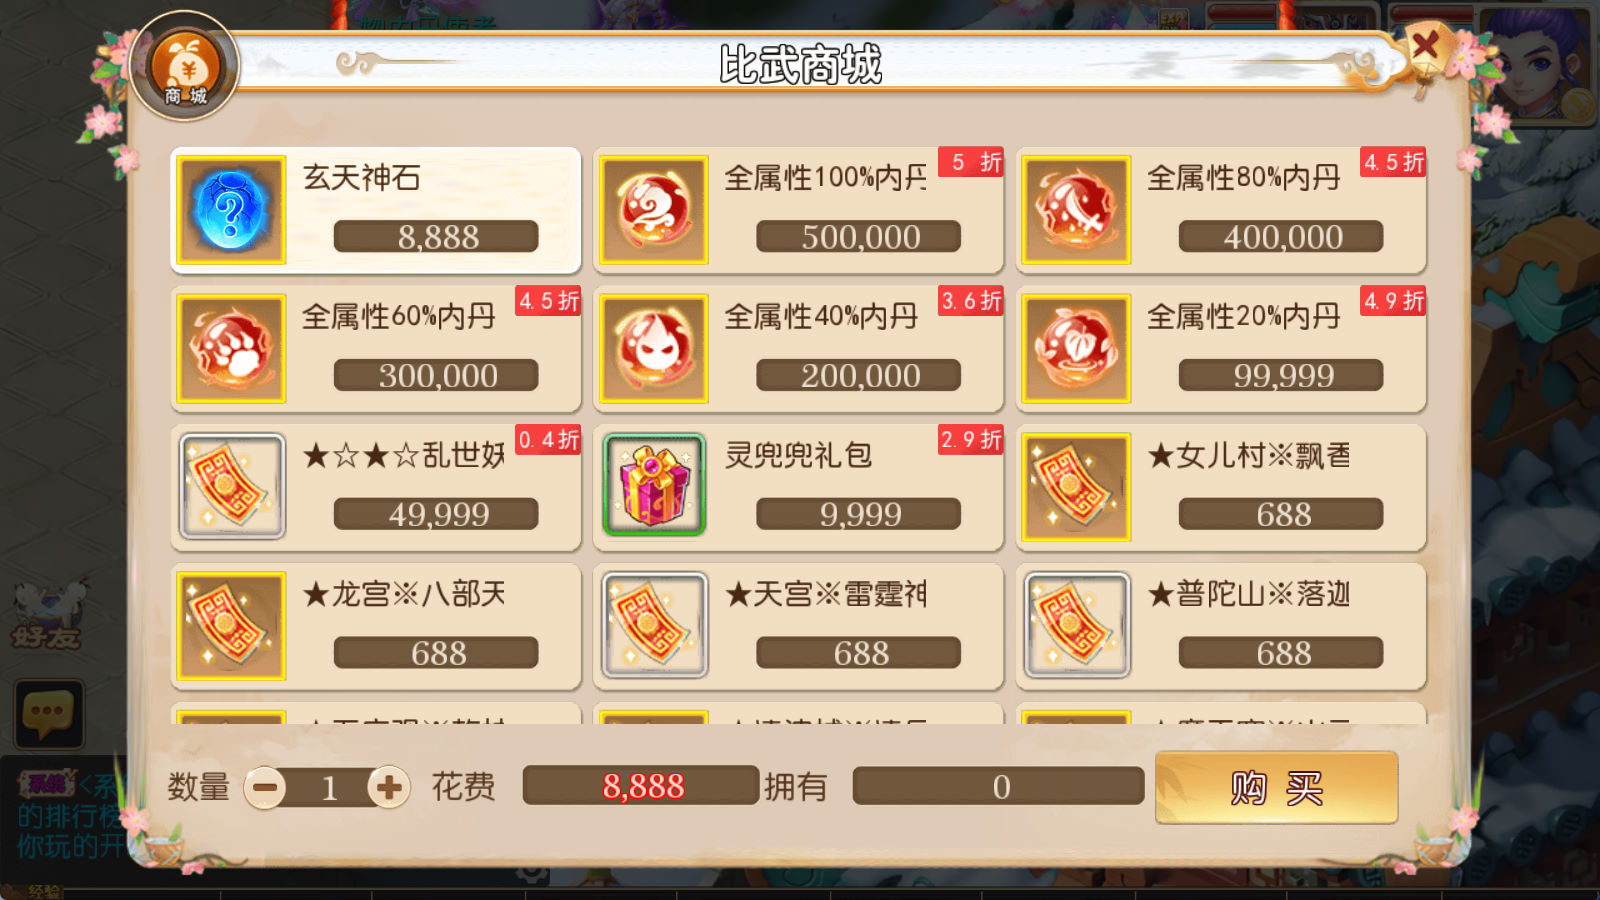Select the 玄天神石 blue stone icon
Image resolution: width=1600 pixels, height=900 pixels.
coord(231,210)
